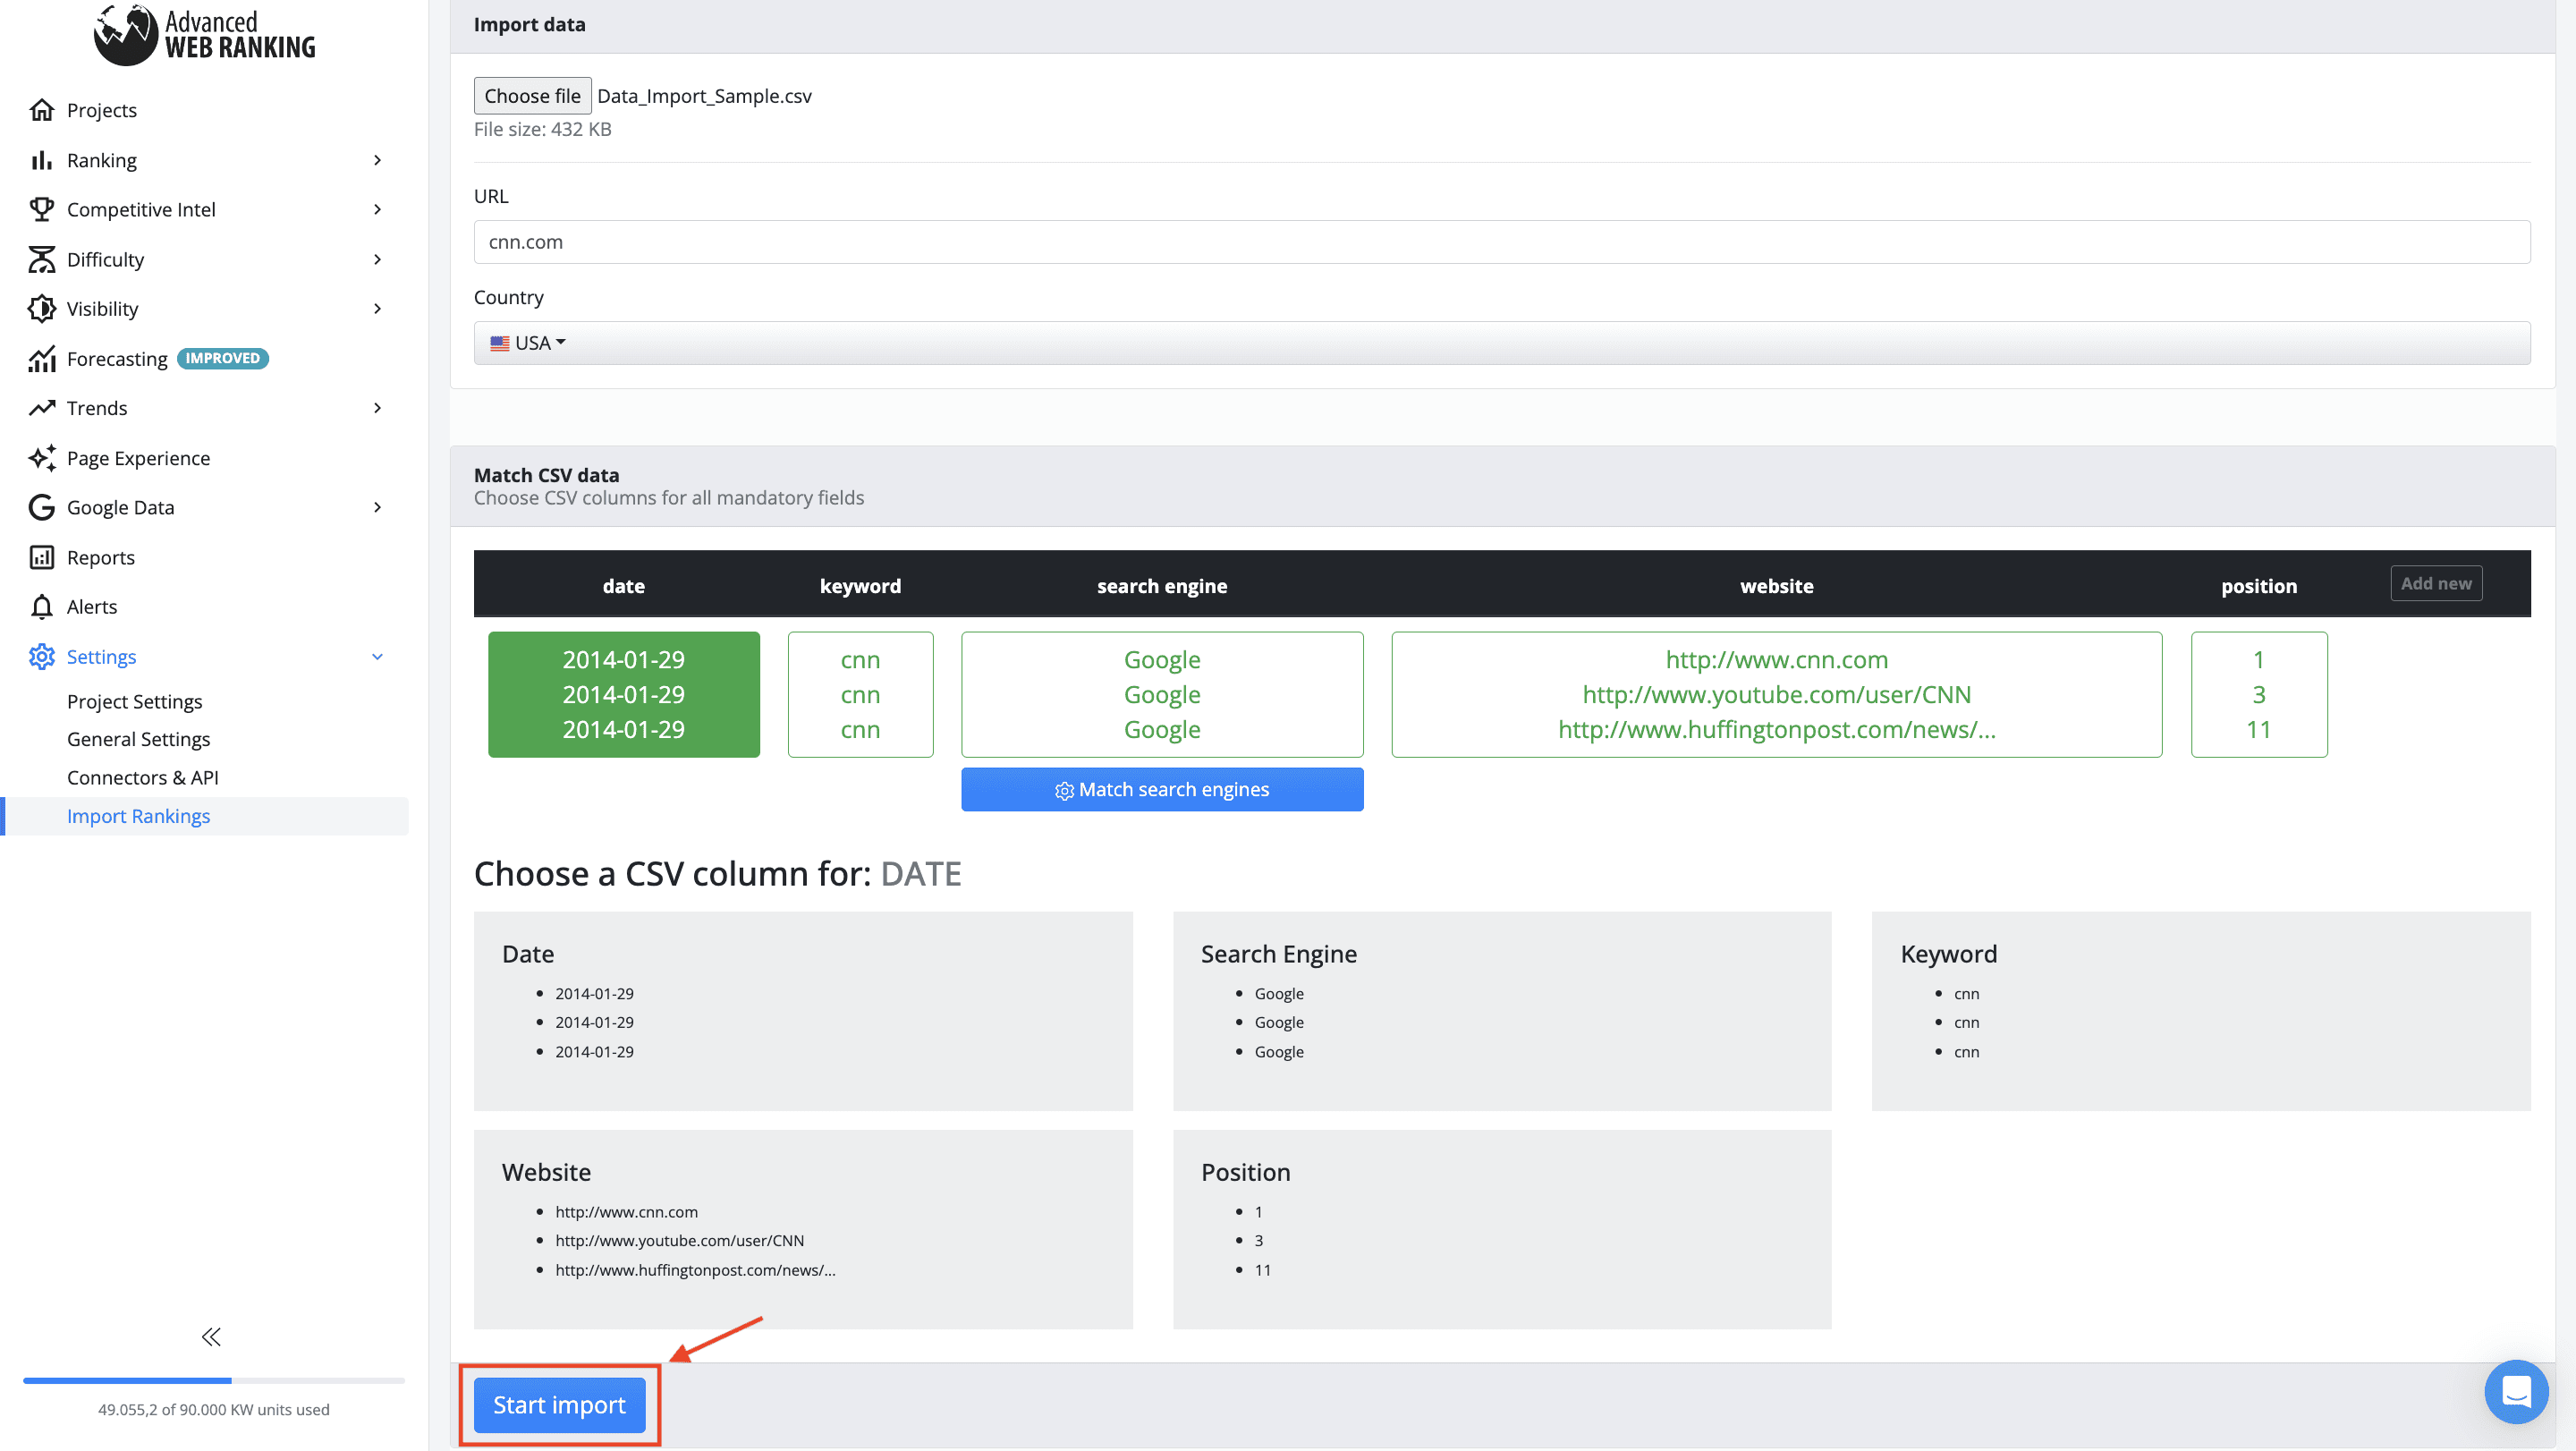Open General Settings
Image resolution: width=2576 pixels, height=1451 pixels.
click(138, 739)
